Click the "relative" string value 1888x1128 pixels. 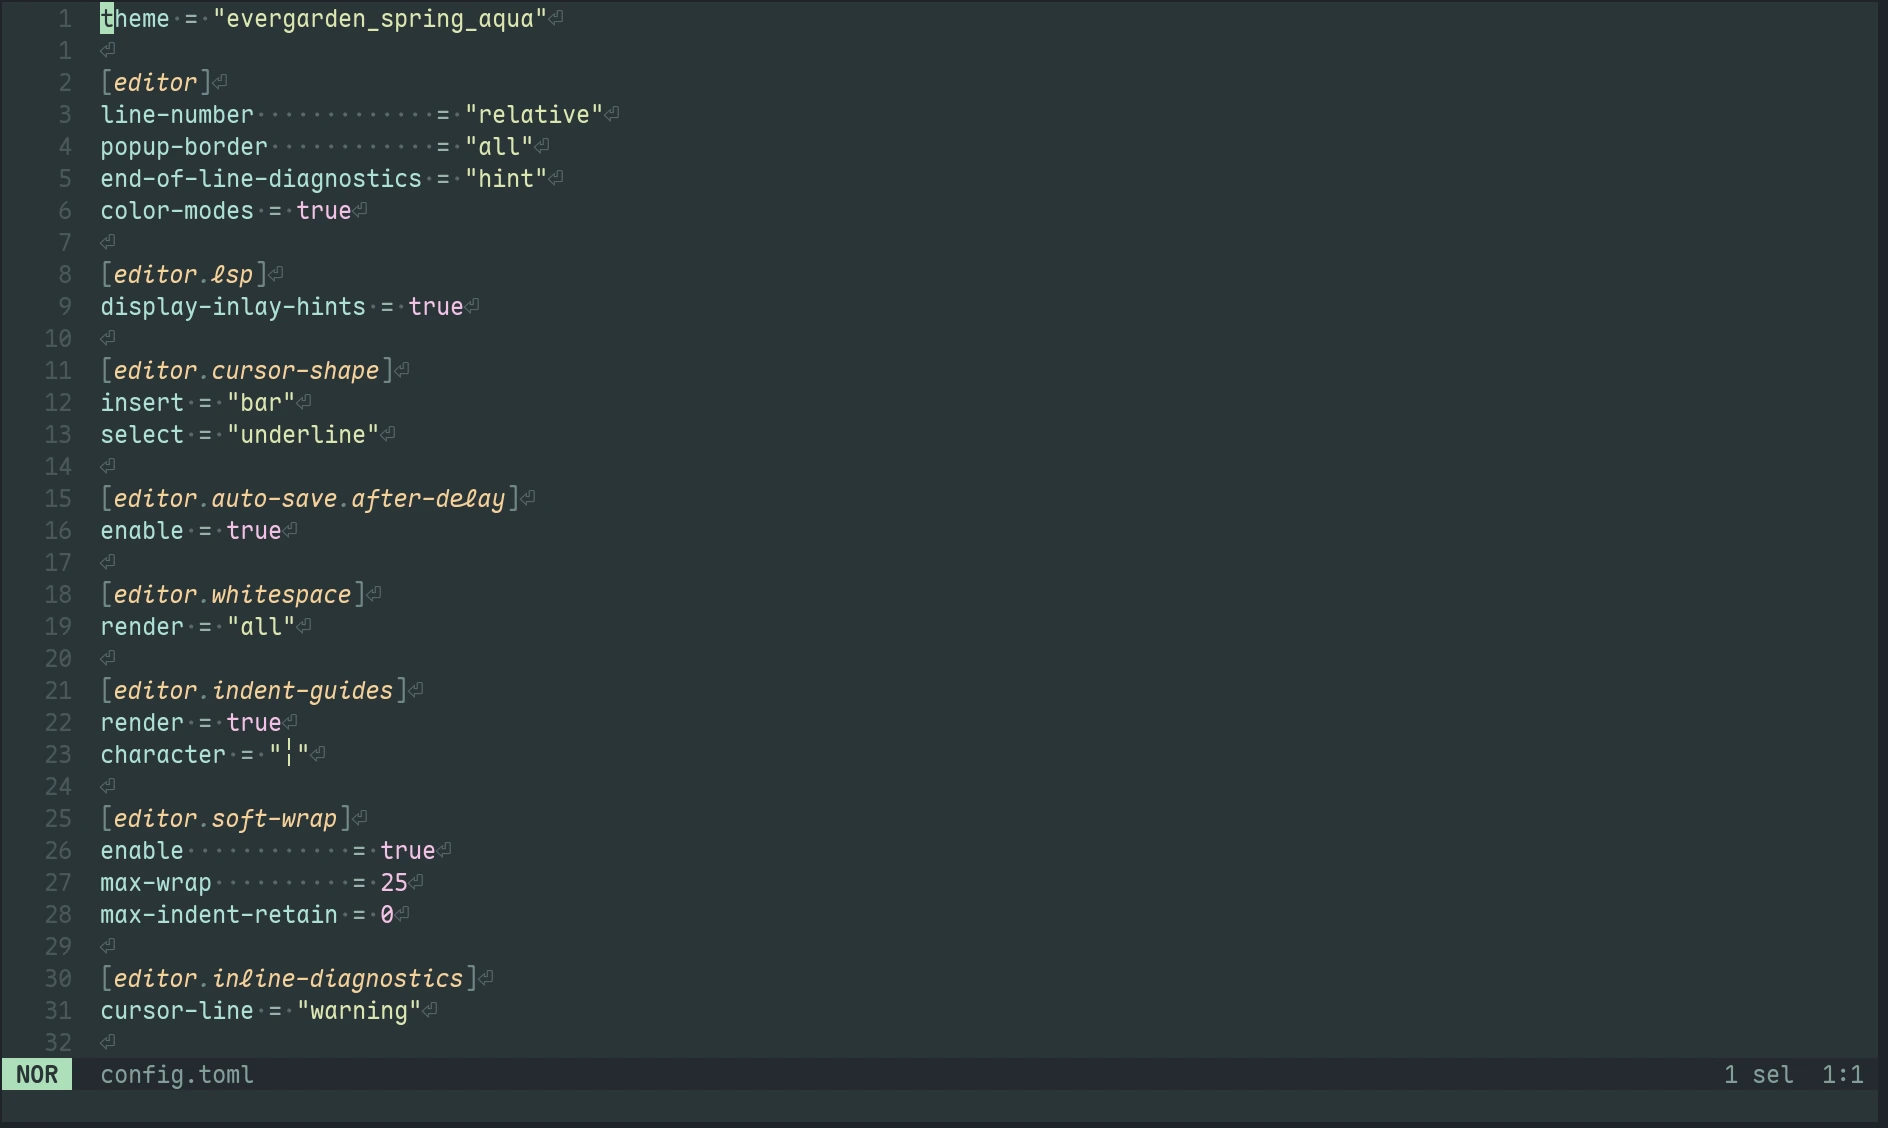[534, 115]
